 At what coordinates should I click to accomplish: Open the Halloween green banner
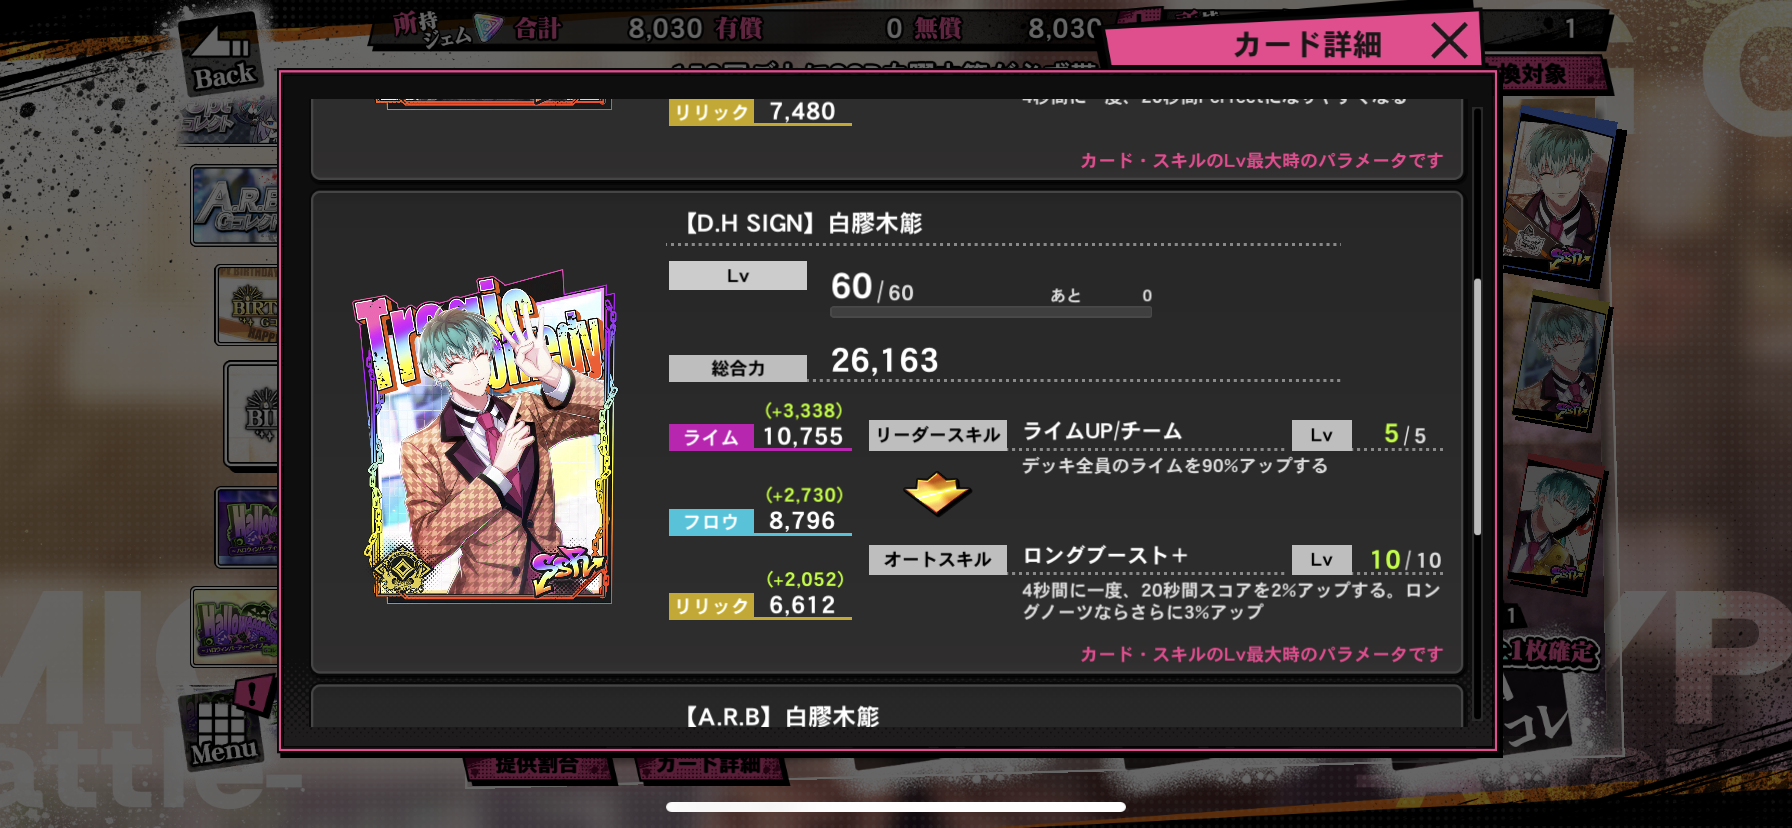[236, 627]
